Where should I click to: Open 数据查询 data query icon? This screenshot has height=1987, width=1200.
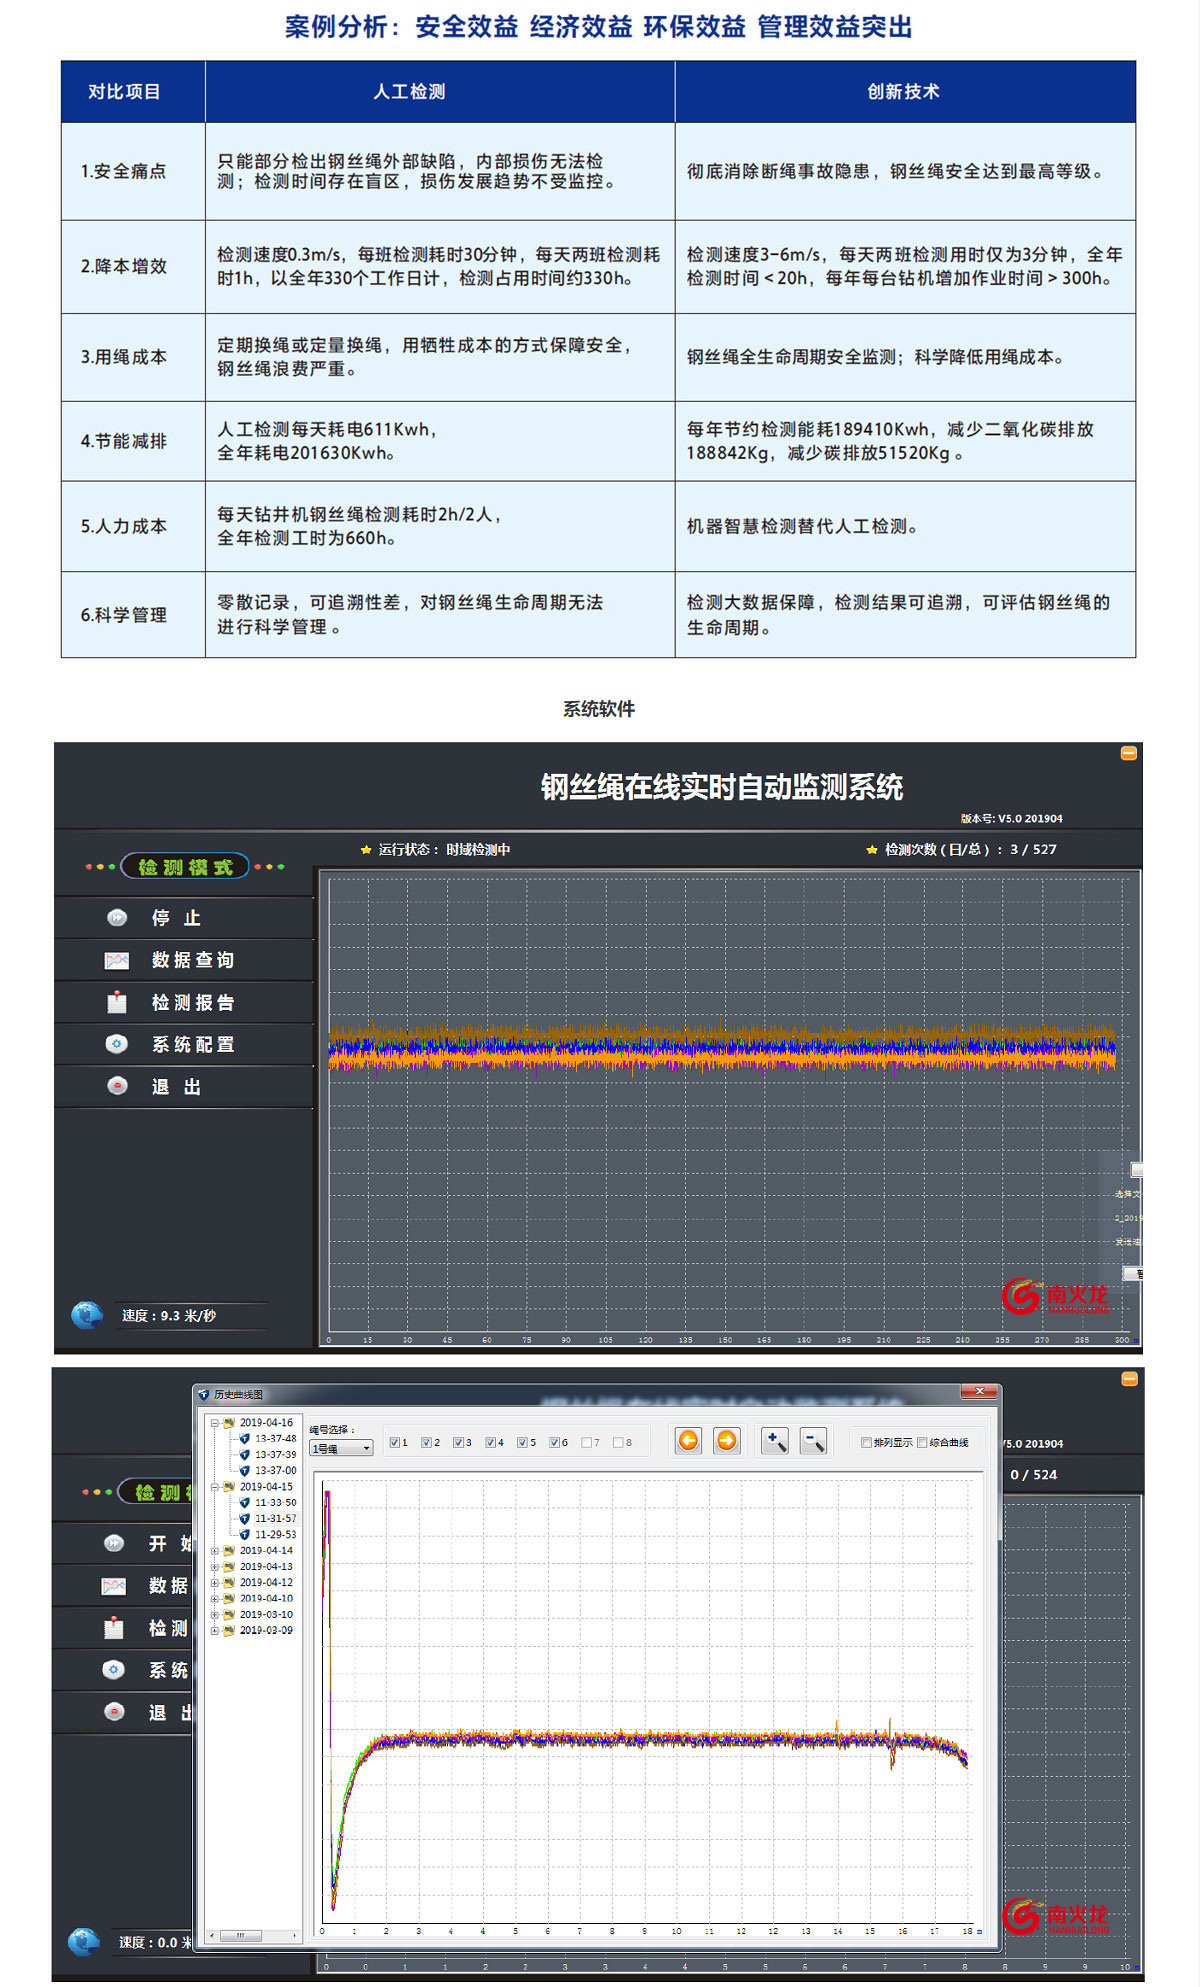(117, 960)
